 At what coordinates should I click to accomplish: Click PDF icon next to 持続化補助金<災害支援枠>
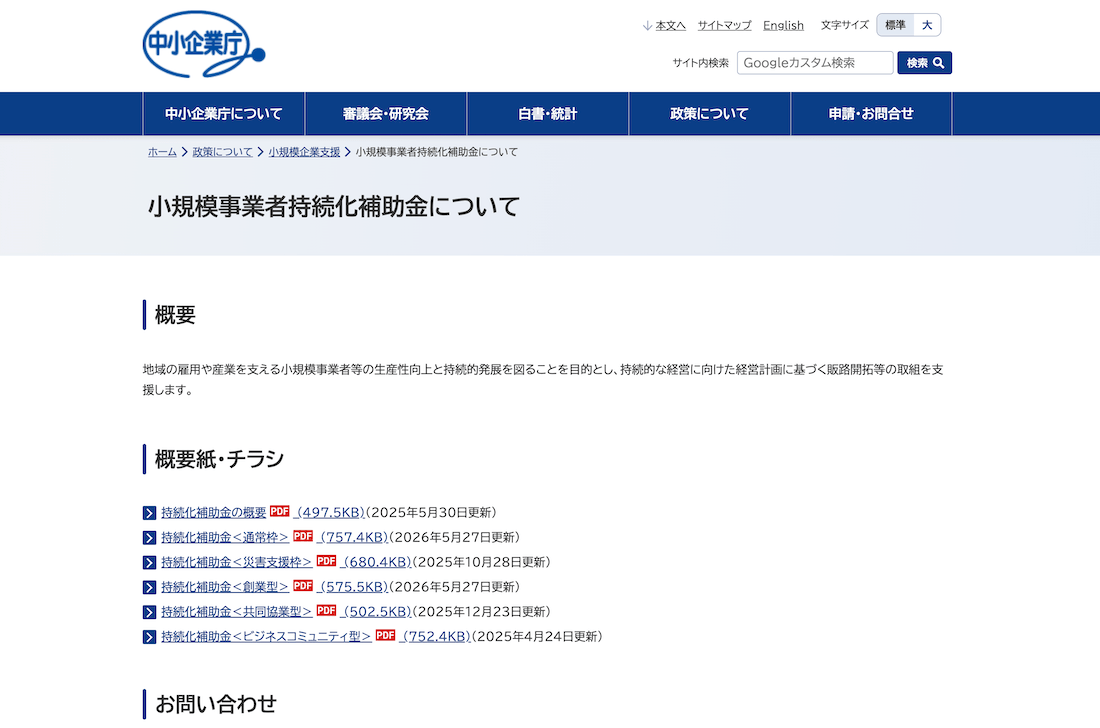click(x=326, y=560)
